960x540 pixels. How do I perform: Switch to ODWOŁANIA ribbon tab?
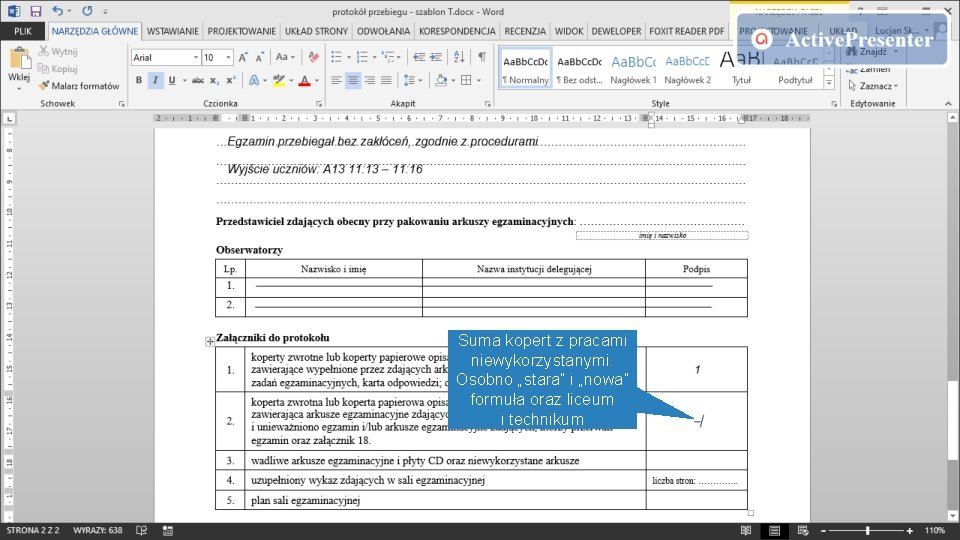point(383,31)
